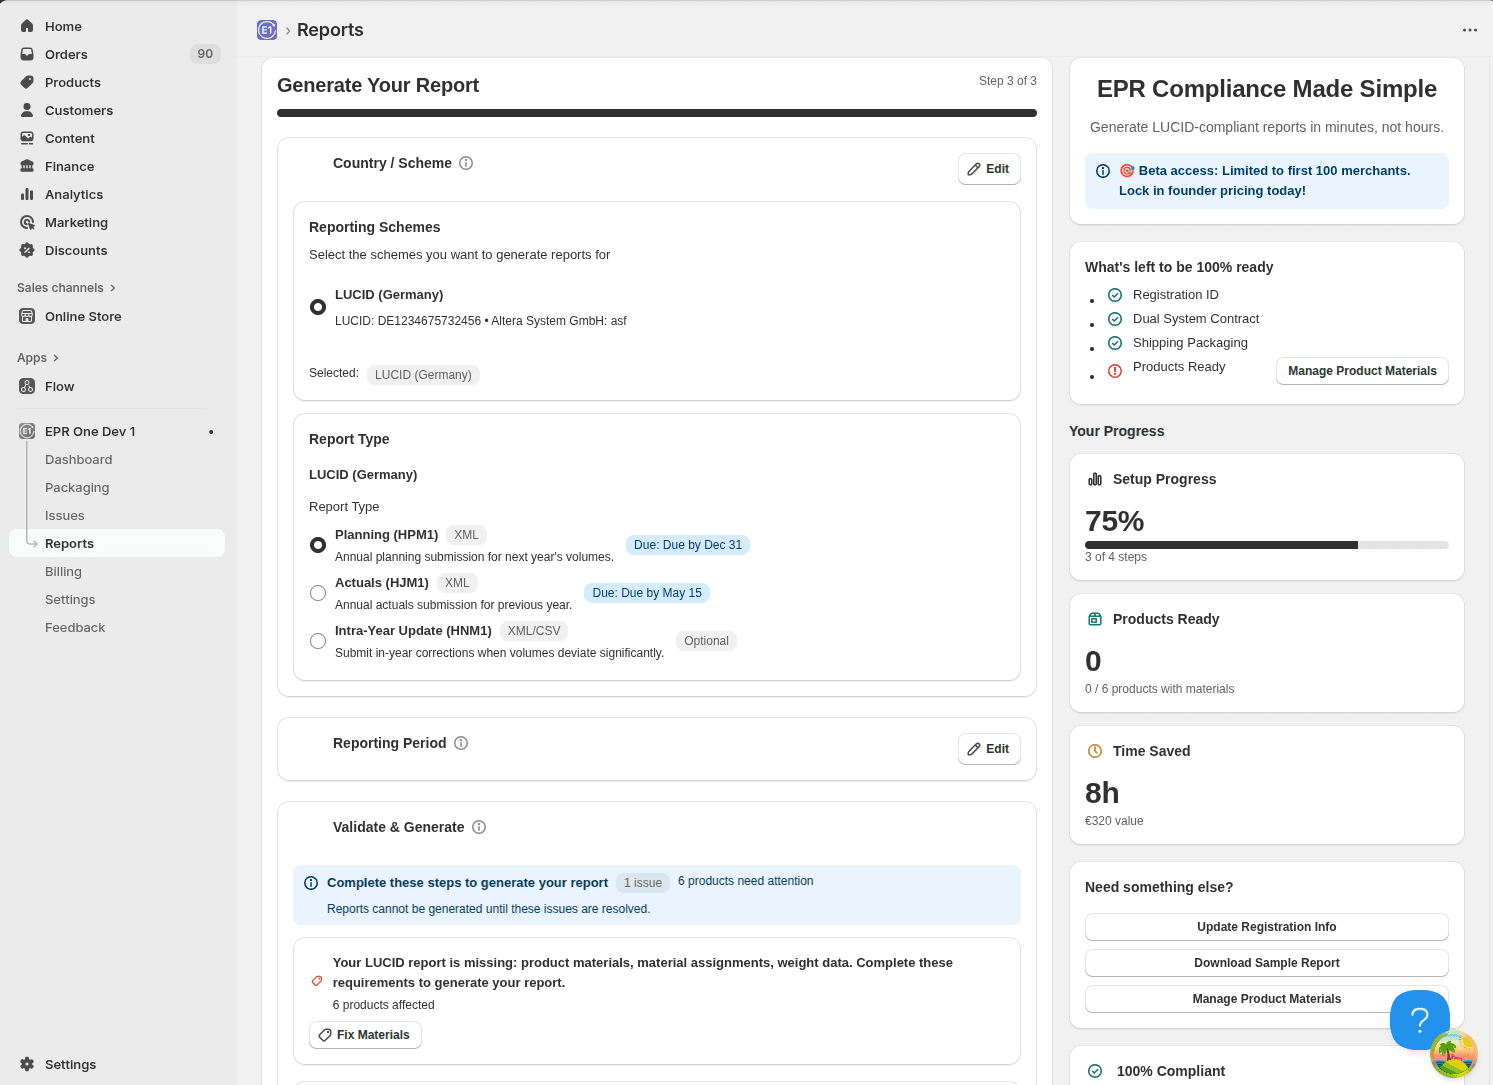Screen dimensions: 1493x1085
Task: Click the Fix Materials button
Action: [365, 1035]
